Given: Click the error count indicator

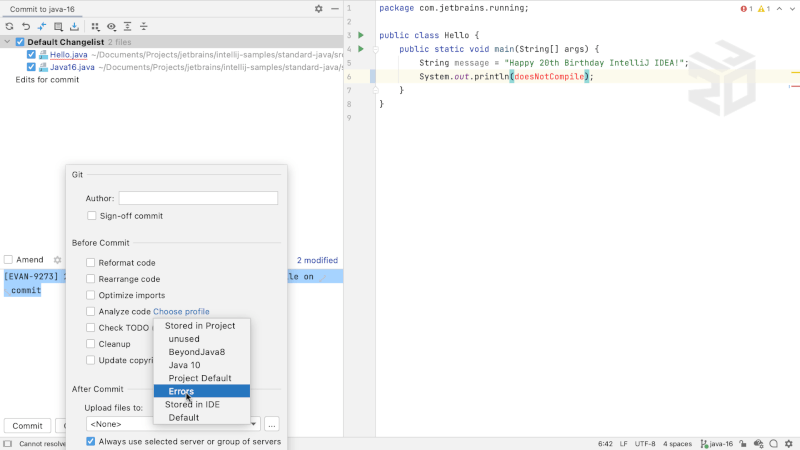Looking at the screenshot, I should coord(747,9).
